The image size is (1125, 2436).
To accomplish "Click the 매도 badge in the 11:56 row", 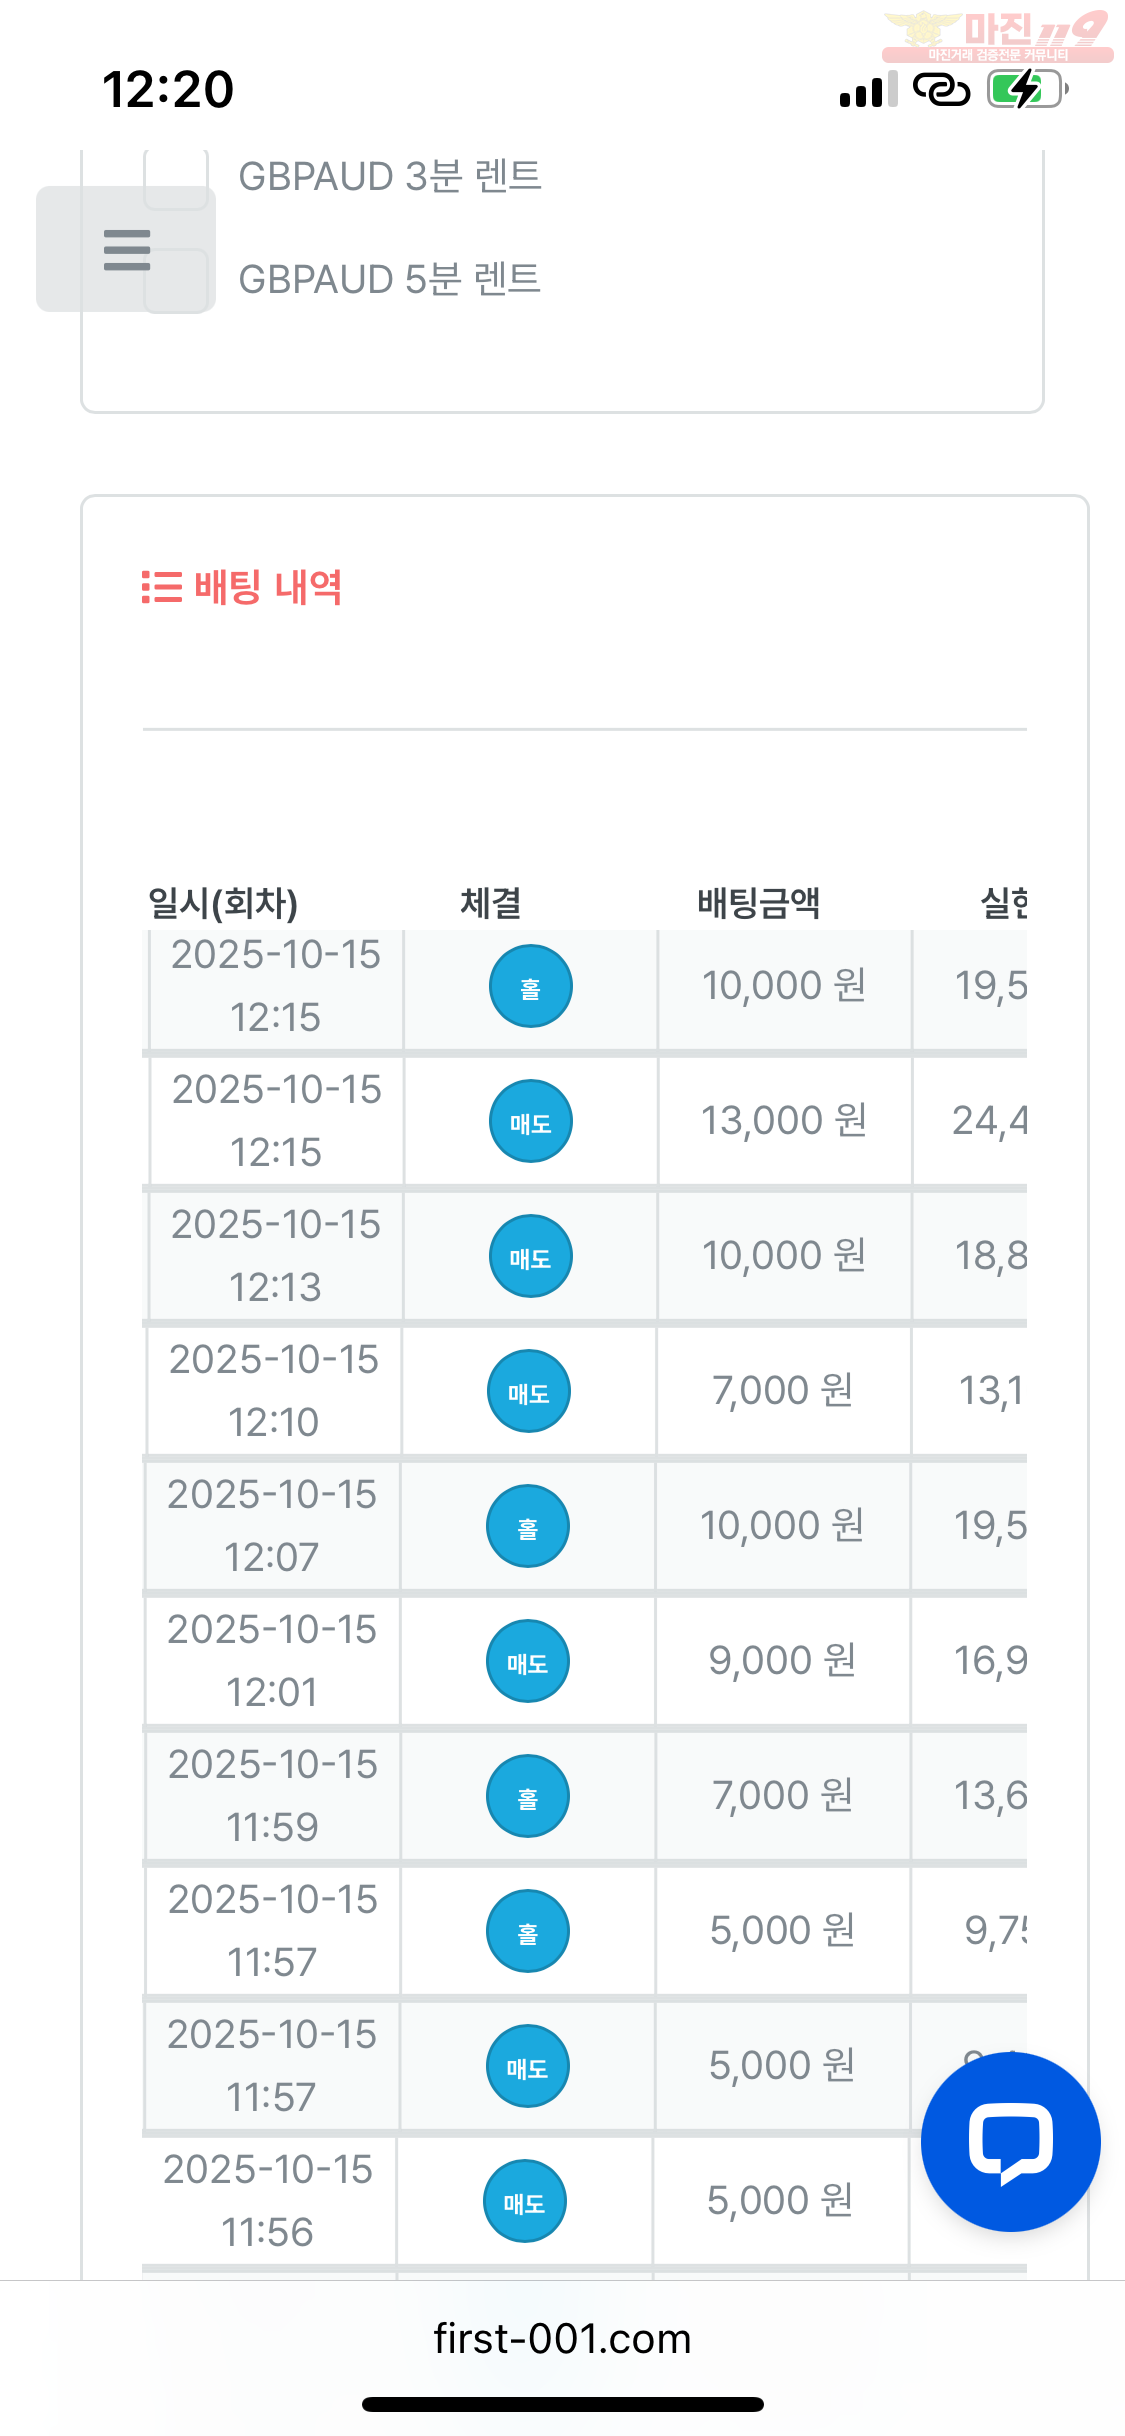I will [525, 2202].
